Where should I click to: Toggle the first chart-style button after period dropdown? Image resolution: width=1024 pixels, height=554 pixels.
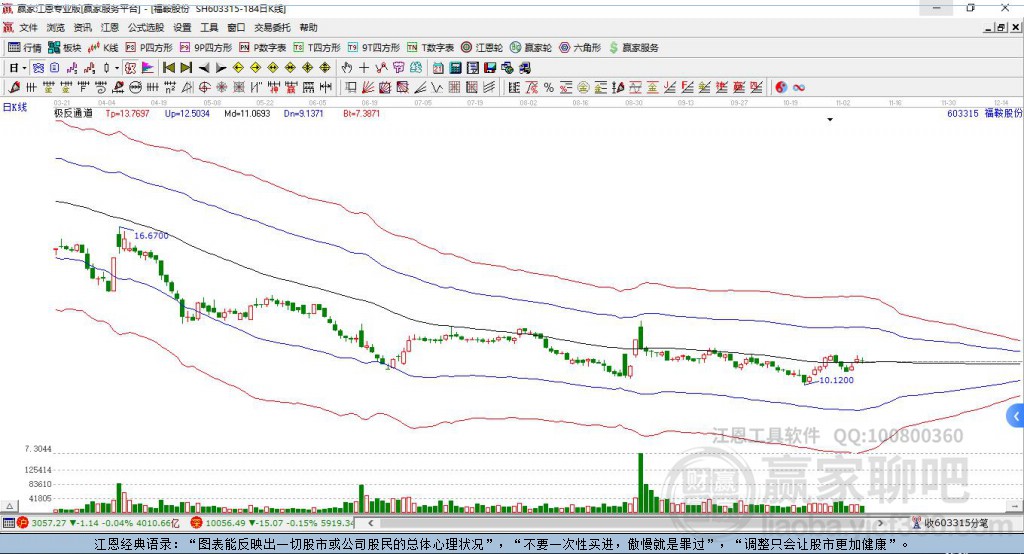(38, 68)
